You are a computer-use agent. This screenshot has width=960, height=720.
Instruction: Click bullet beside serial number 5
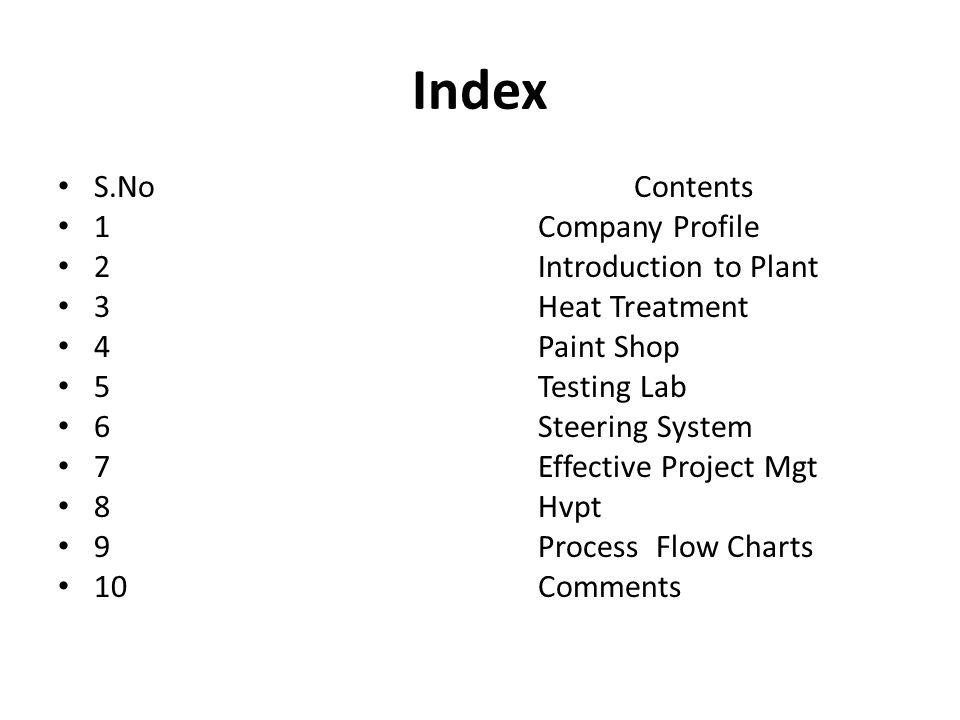[x=64, y=386]
